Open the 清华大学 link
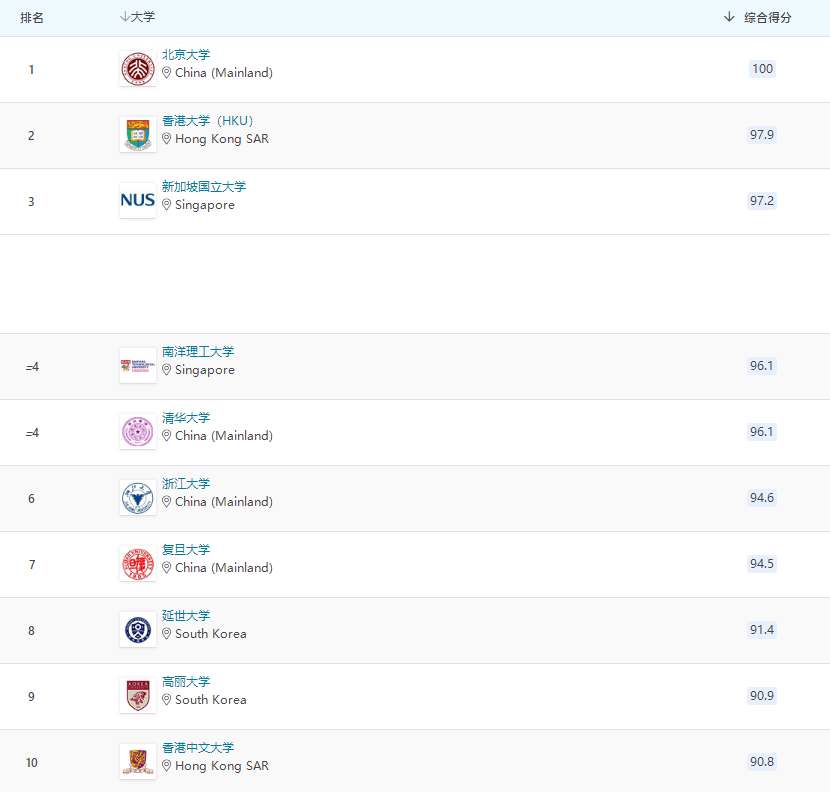 186,418
